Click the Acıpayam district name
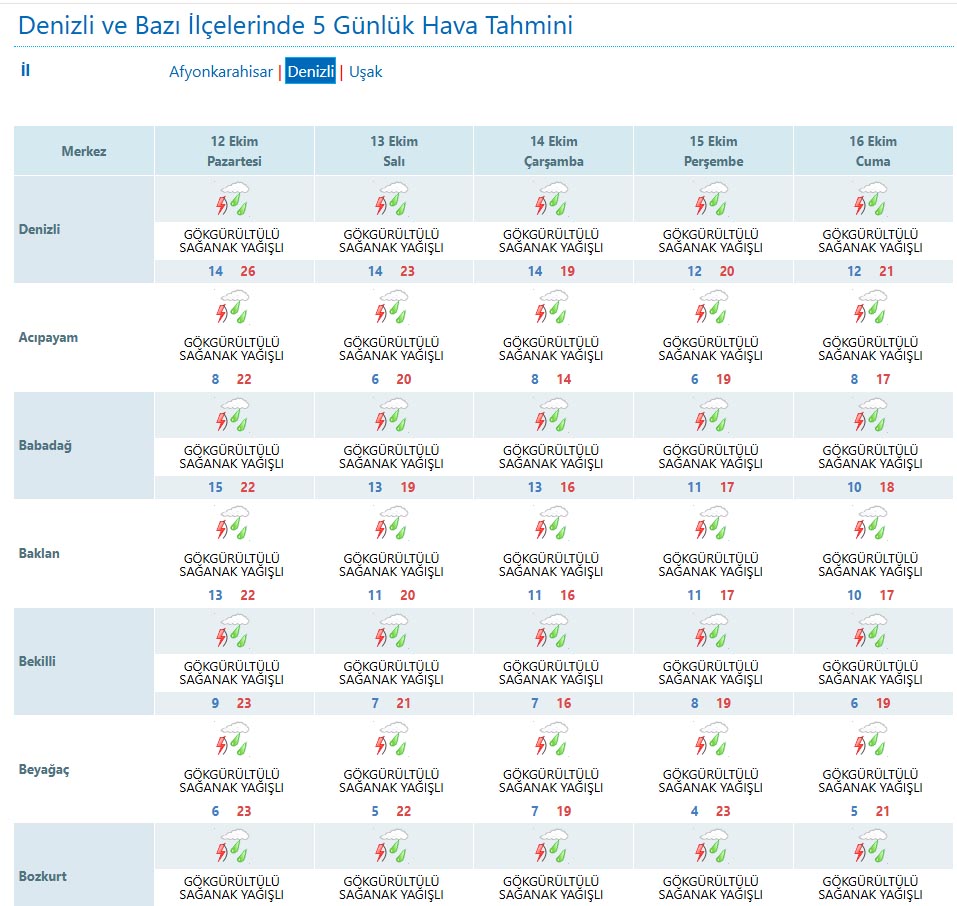 (48, 338)
